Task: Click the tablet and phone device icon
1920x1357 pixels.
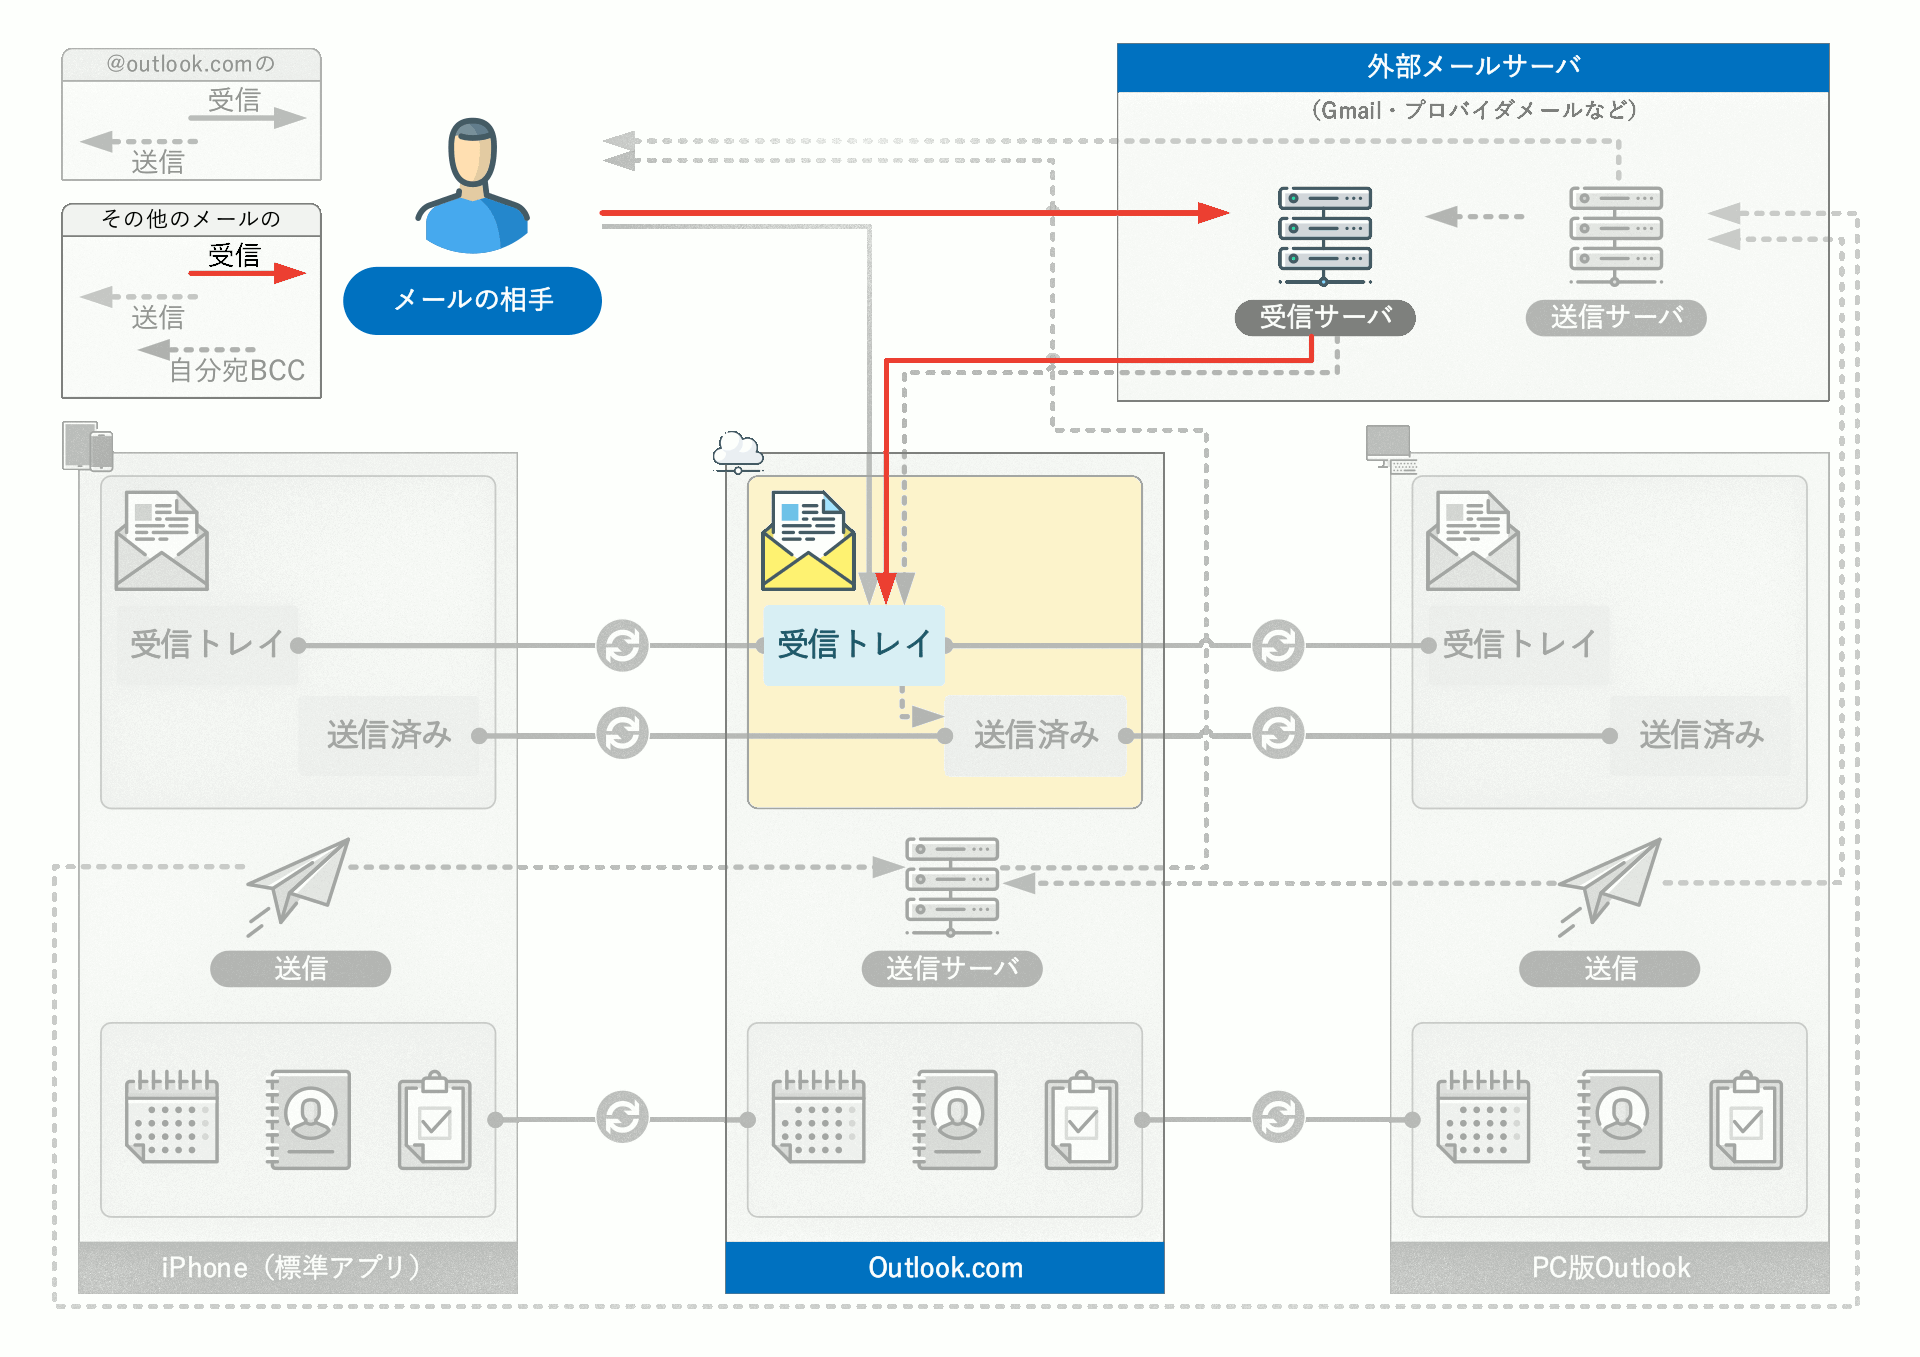Action: (x=88, y=446)
